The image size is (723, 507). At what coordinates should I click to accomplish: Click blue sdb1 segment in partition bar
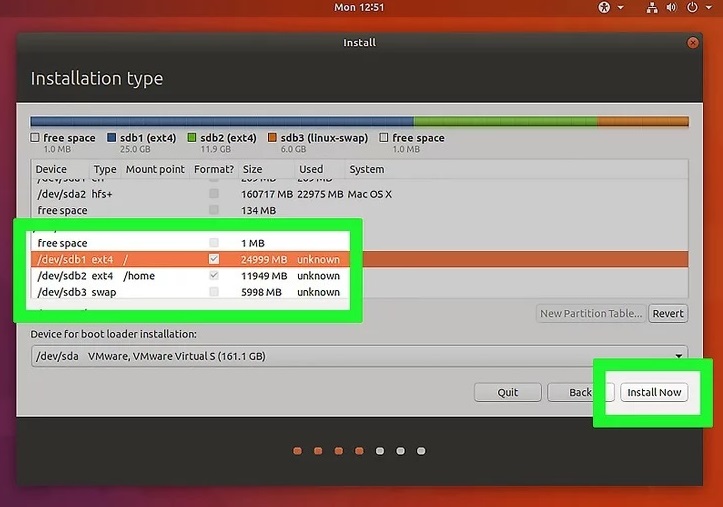222,122
